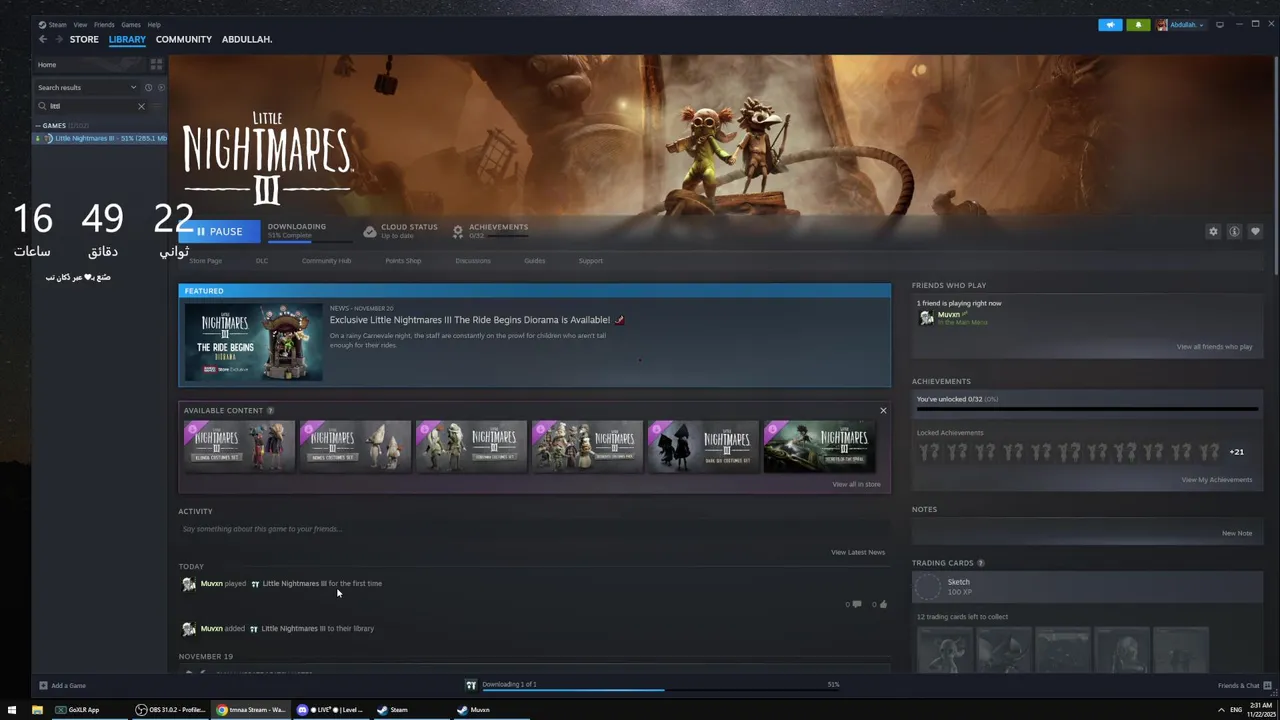Go to the COMMUNITY tab

coord(184,39)
